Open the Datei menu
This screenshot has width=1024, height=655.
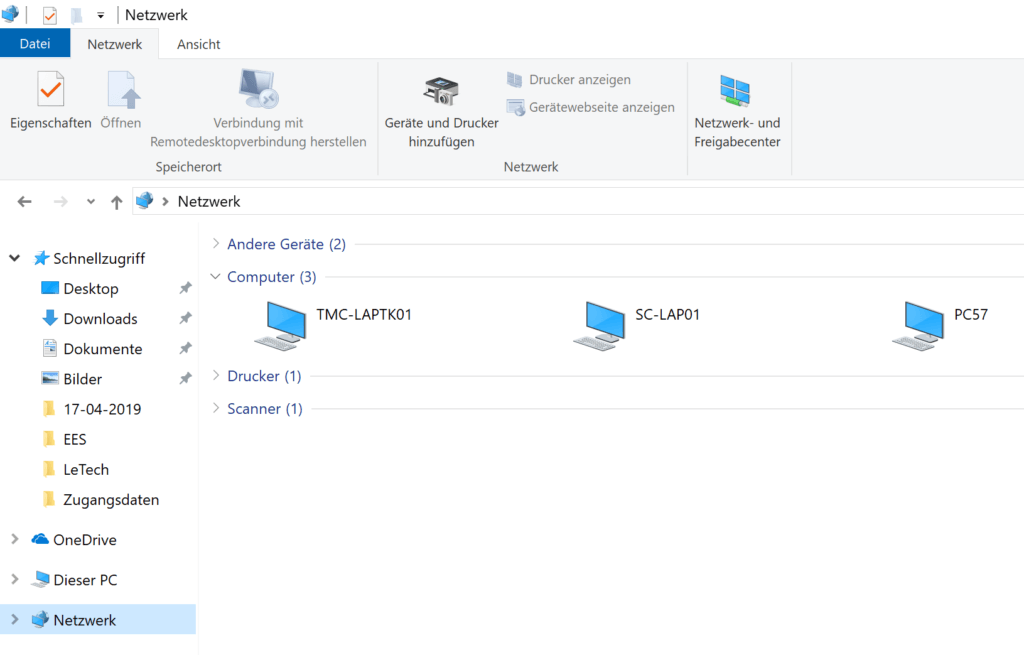pos(35,44)
